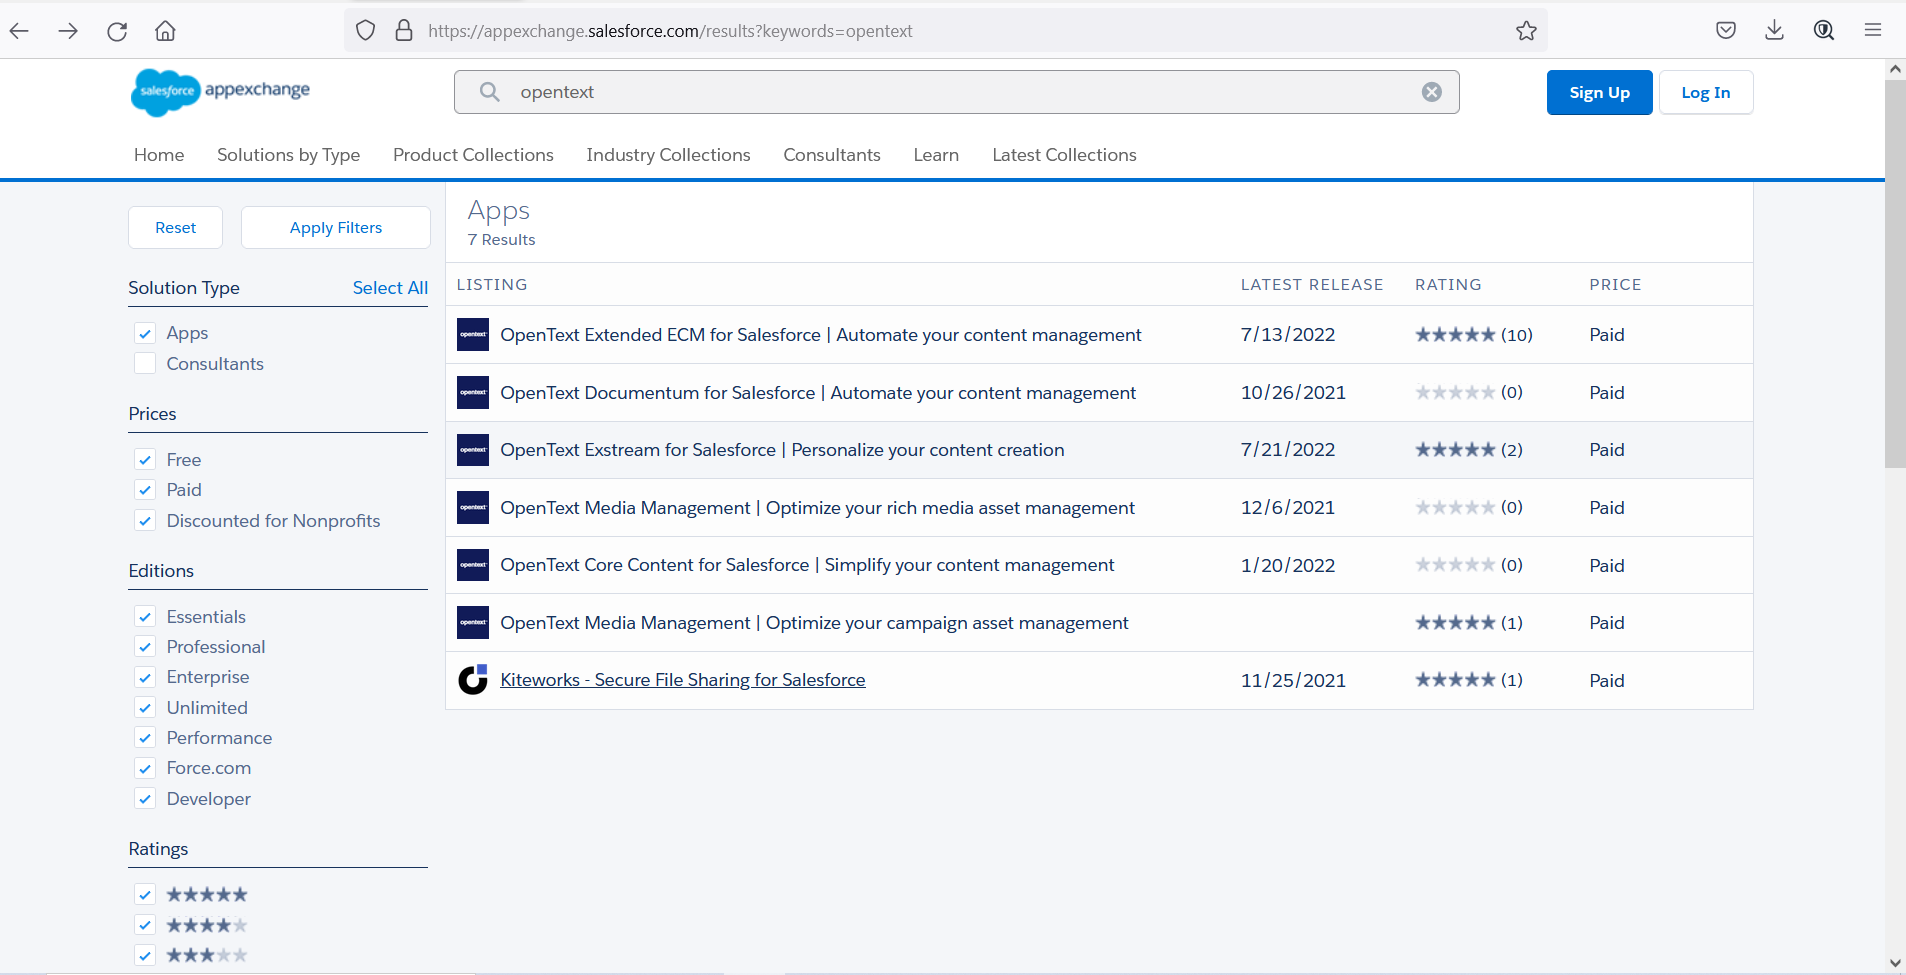Click Select All for Solution Type
Image resolution: width=1906 pixels, height=975 pixels.
pos(390,288)
